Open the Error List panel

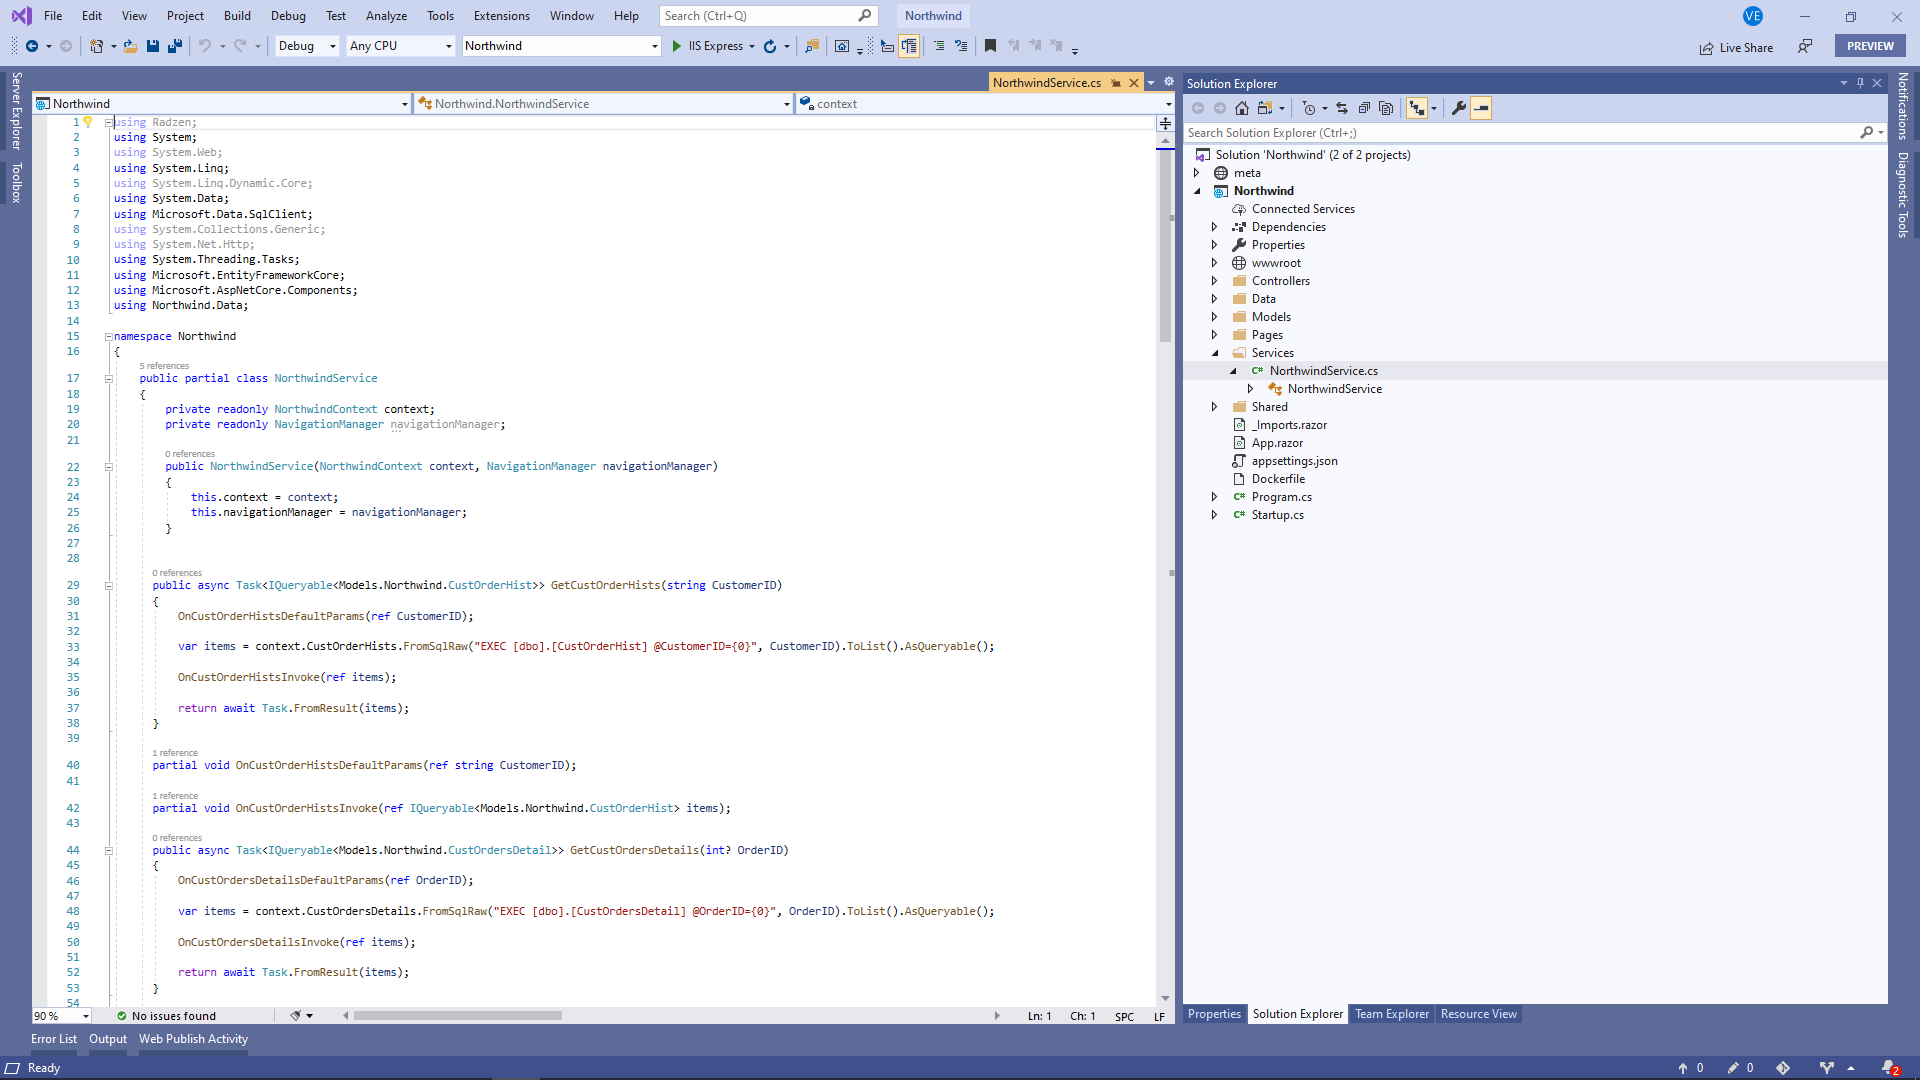click(x=54, y=1039)
